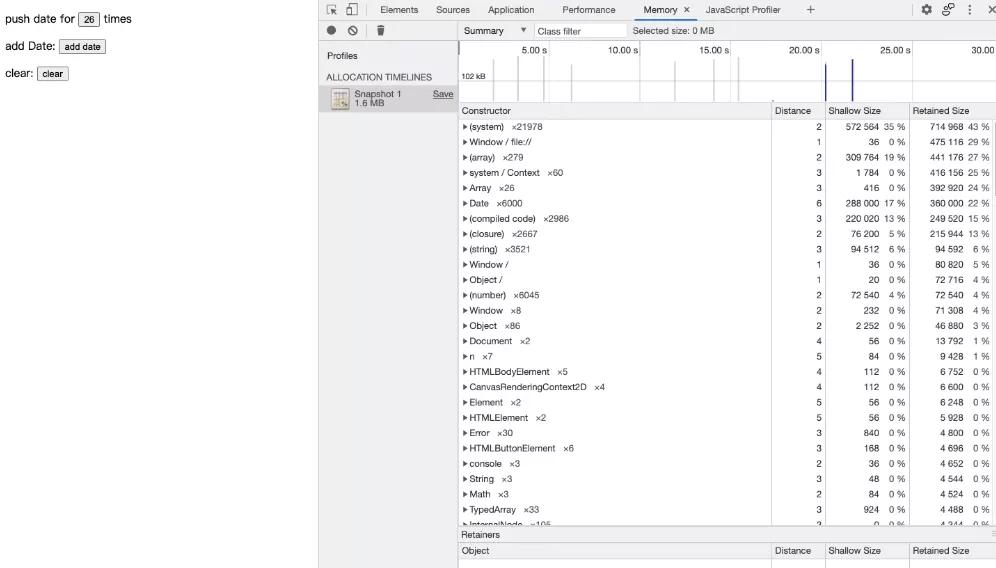Save Snapshot 1 via Save link
This screenshot has height=568, width=996.
(443, 94)
